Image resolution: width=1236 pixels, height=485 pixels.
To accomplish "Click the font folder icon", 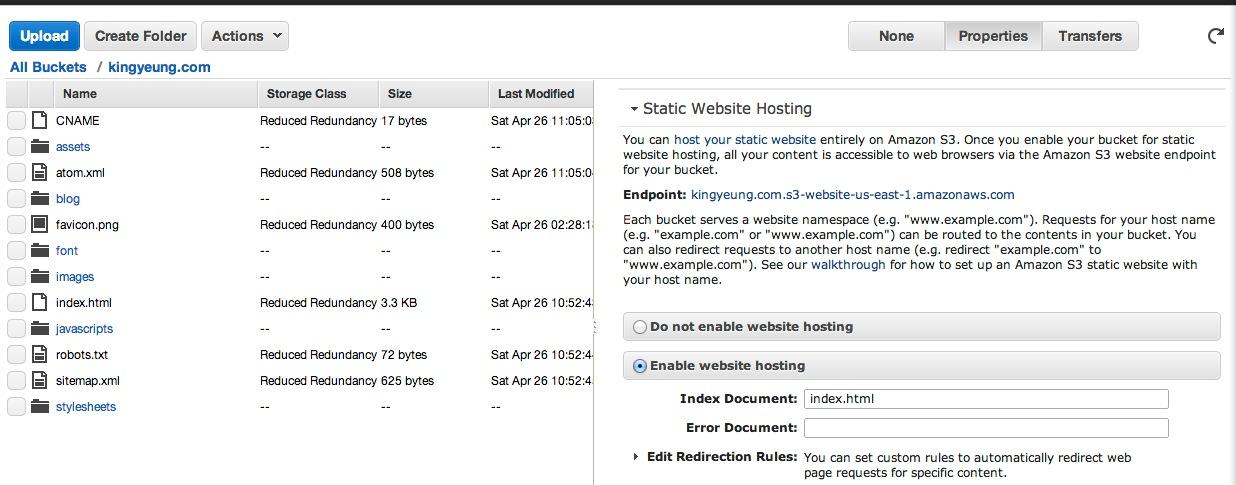I will pos(40,250).
